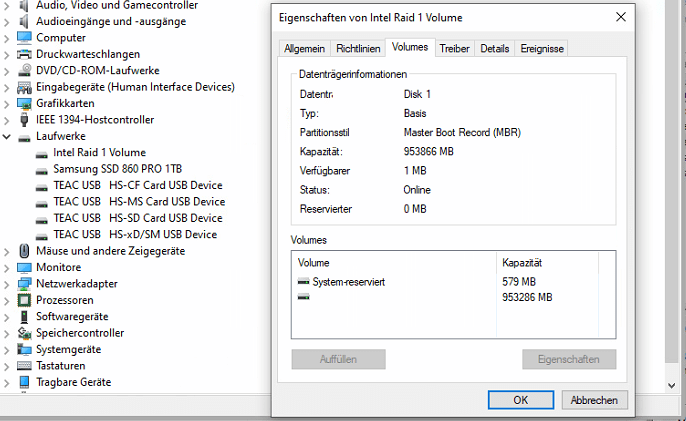Click the Softwaregeräte icon
Viewport: 686px width, 421px height.
pos(24,316)
